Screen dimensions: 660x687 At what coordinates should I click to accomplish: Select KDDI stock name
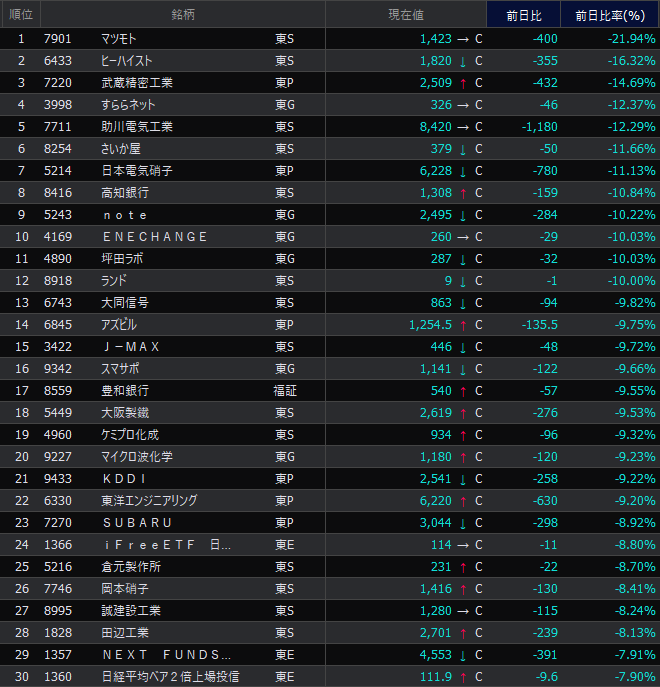point(124,478)
